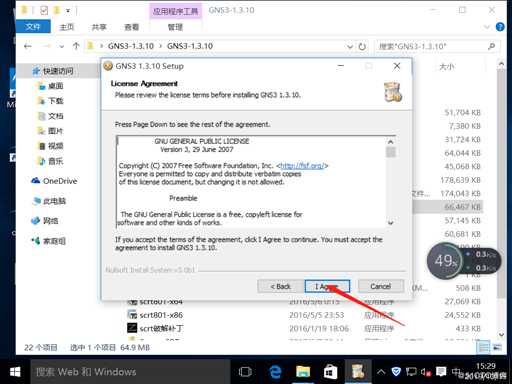Open the 文件 menu in Explorer
This screenshot has height=384, width=512.
[33, 27]
